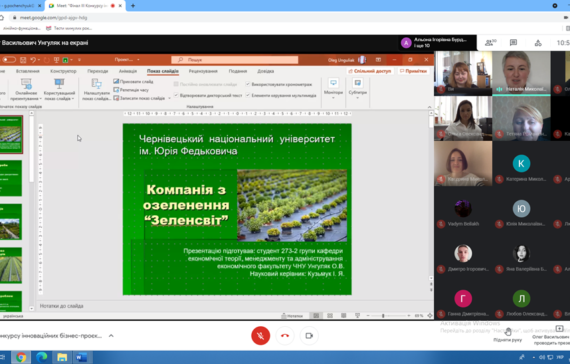Viewport: 570px width, 364px height.
Task: Start slideshow from status bar icon
Action: point(357,316)
